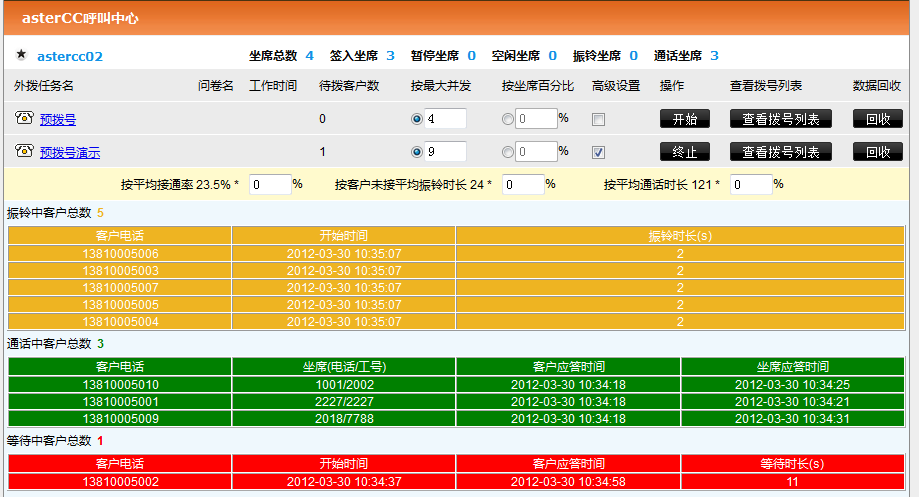Select max concurrency radio for 预拨号
Image resolution: width=919 pixels, height=497 pixels.
[x=417, y=119]
